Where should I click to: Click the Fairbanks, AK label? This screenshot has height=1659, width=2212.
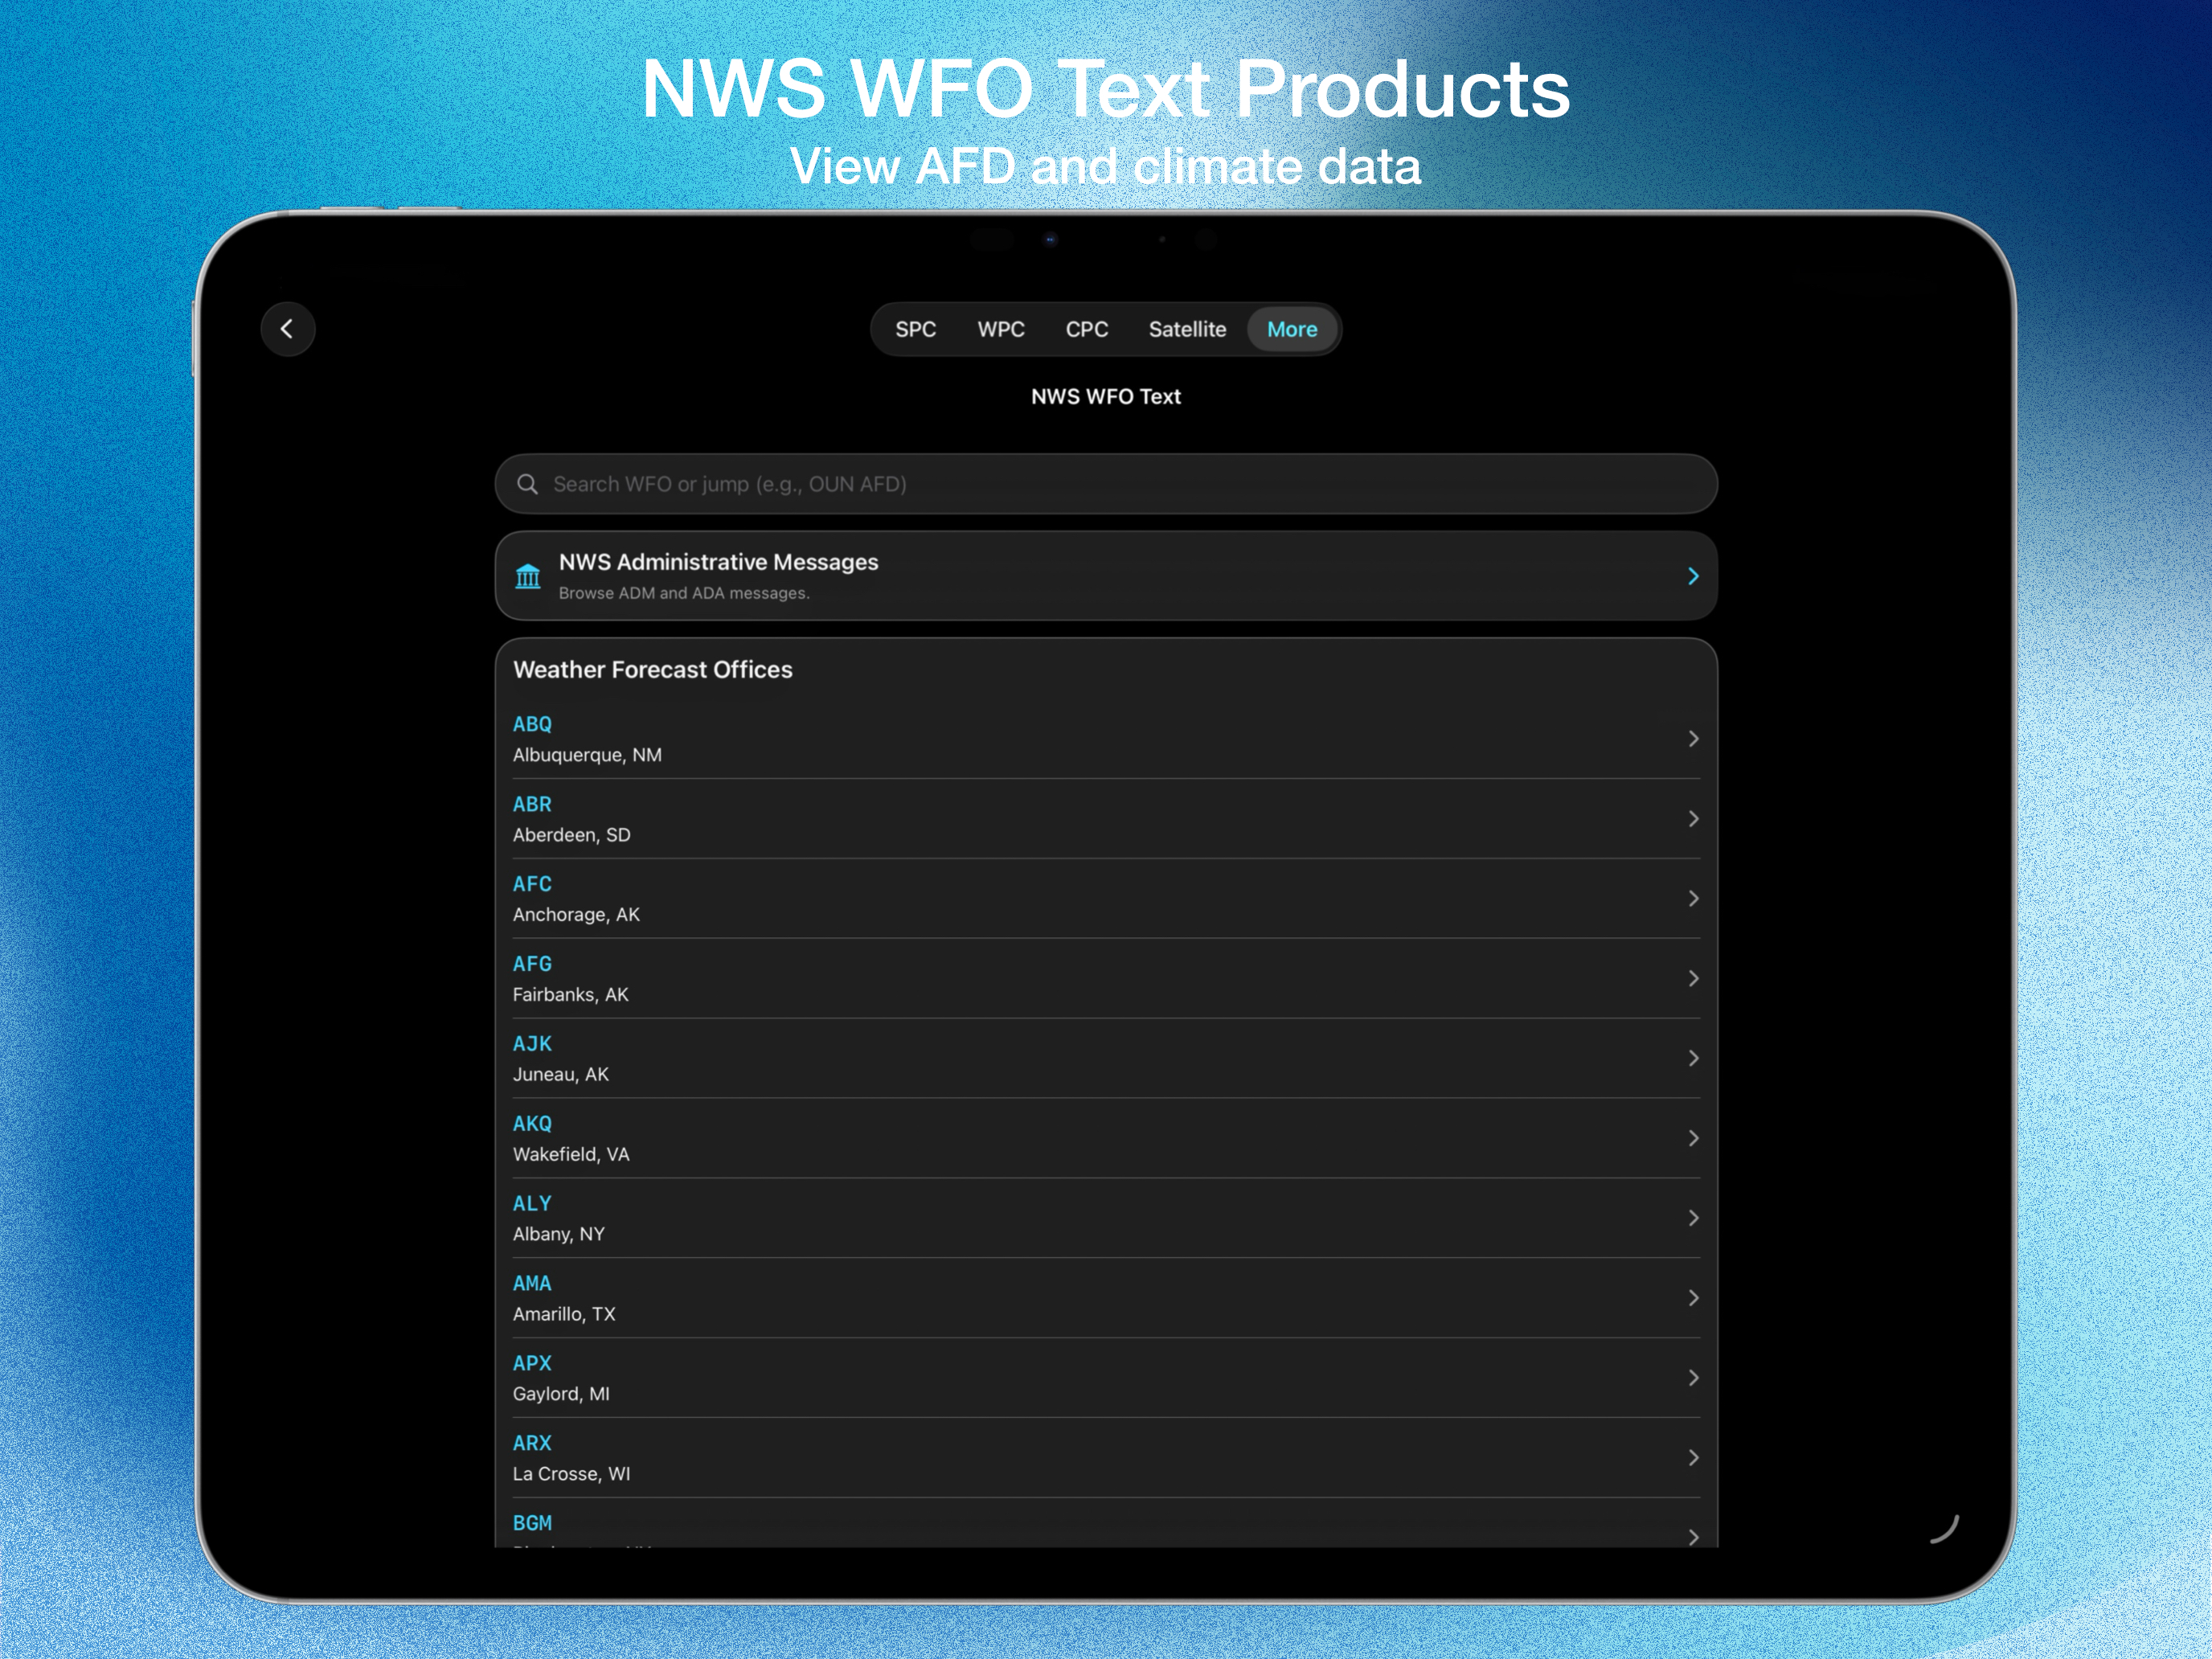click(571, 995)
